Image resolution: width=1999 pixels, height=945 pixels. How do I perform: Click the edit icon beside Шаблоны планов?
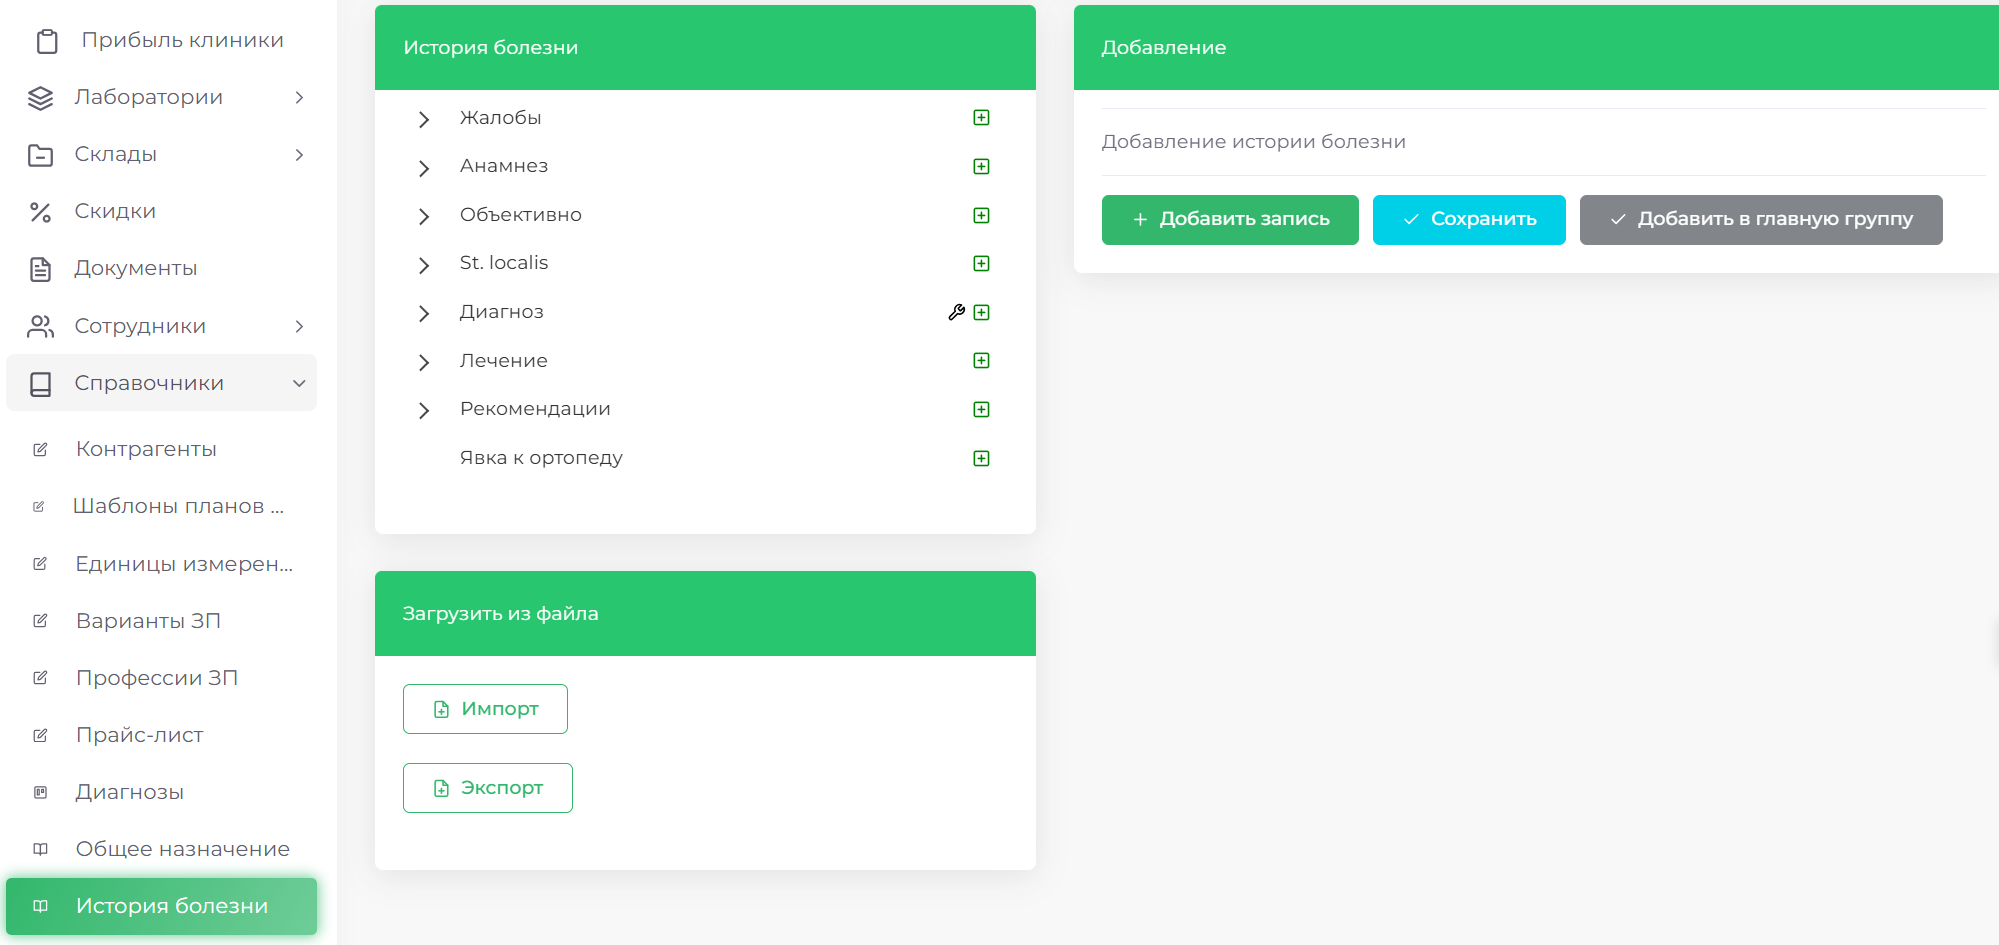(x=38, y=507)
